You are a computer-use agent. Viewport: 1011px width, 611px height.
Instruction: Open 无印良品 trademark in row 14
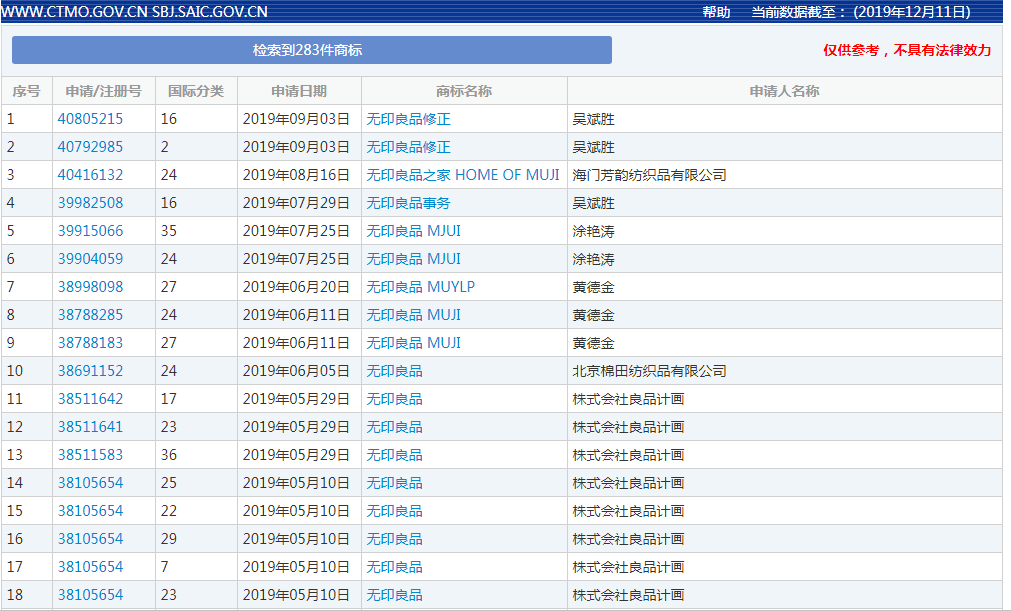395,483
